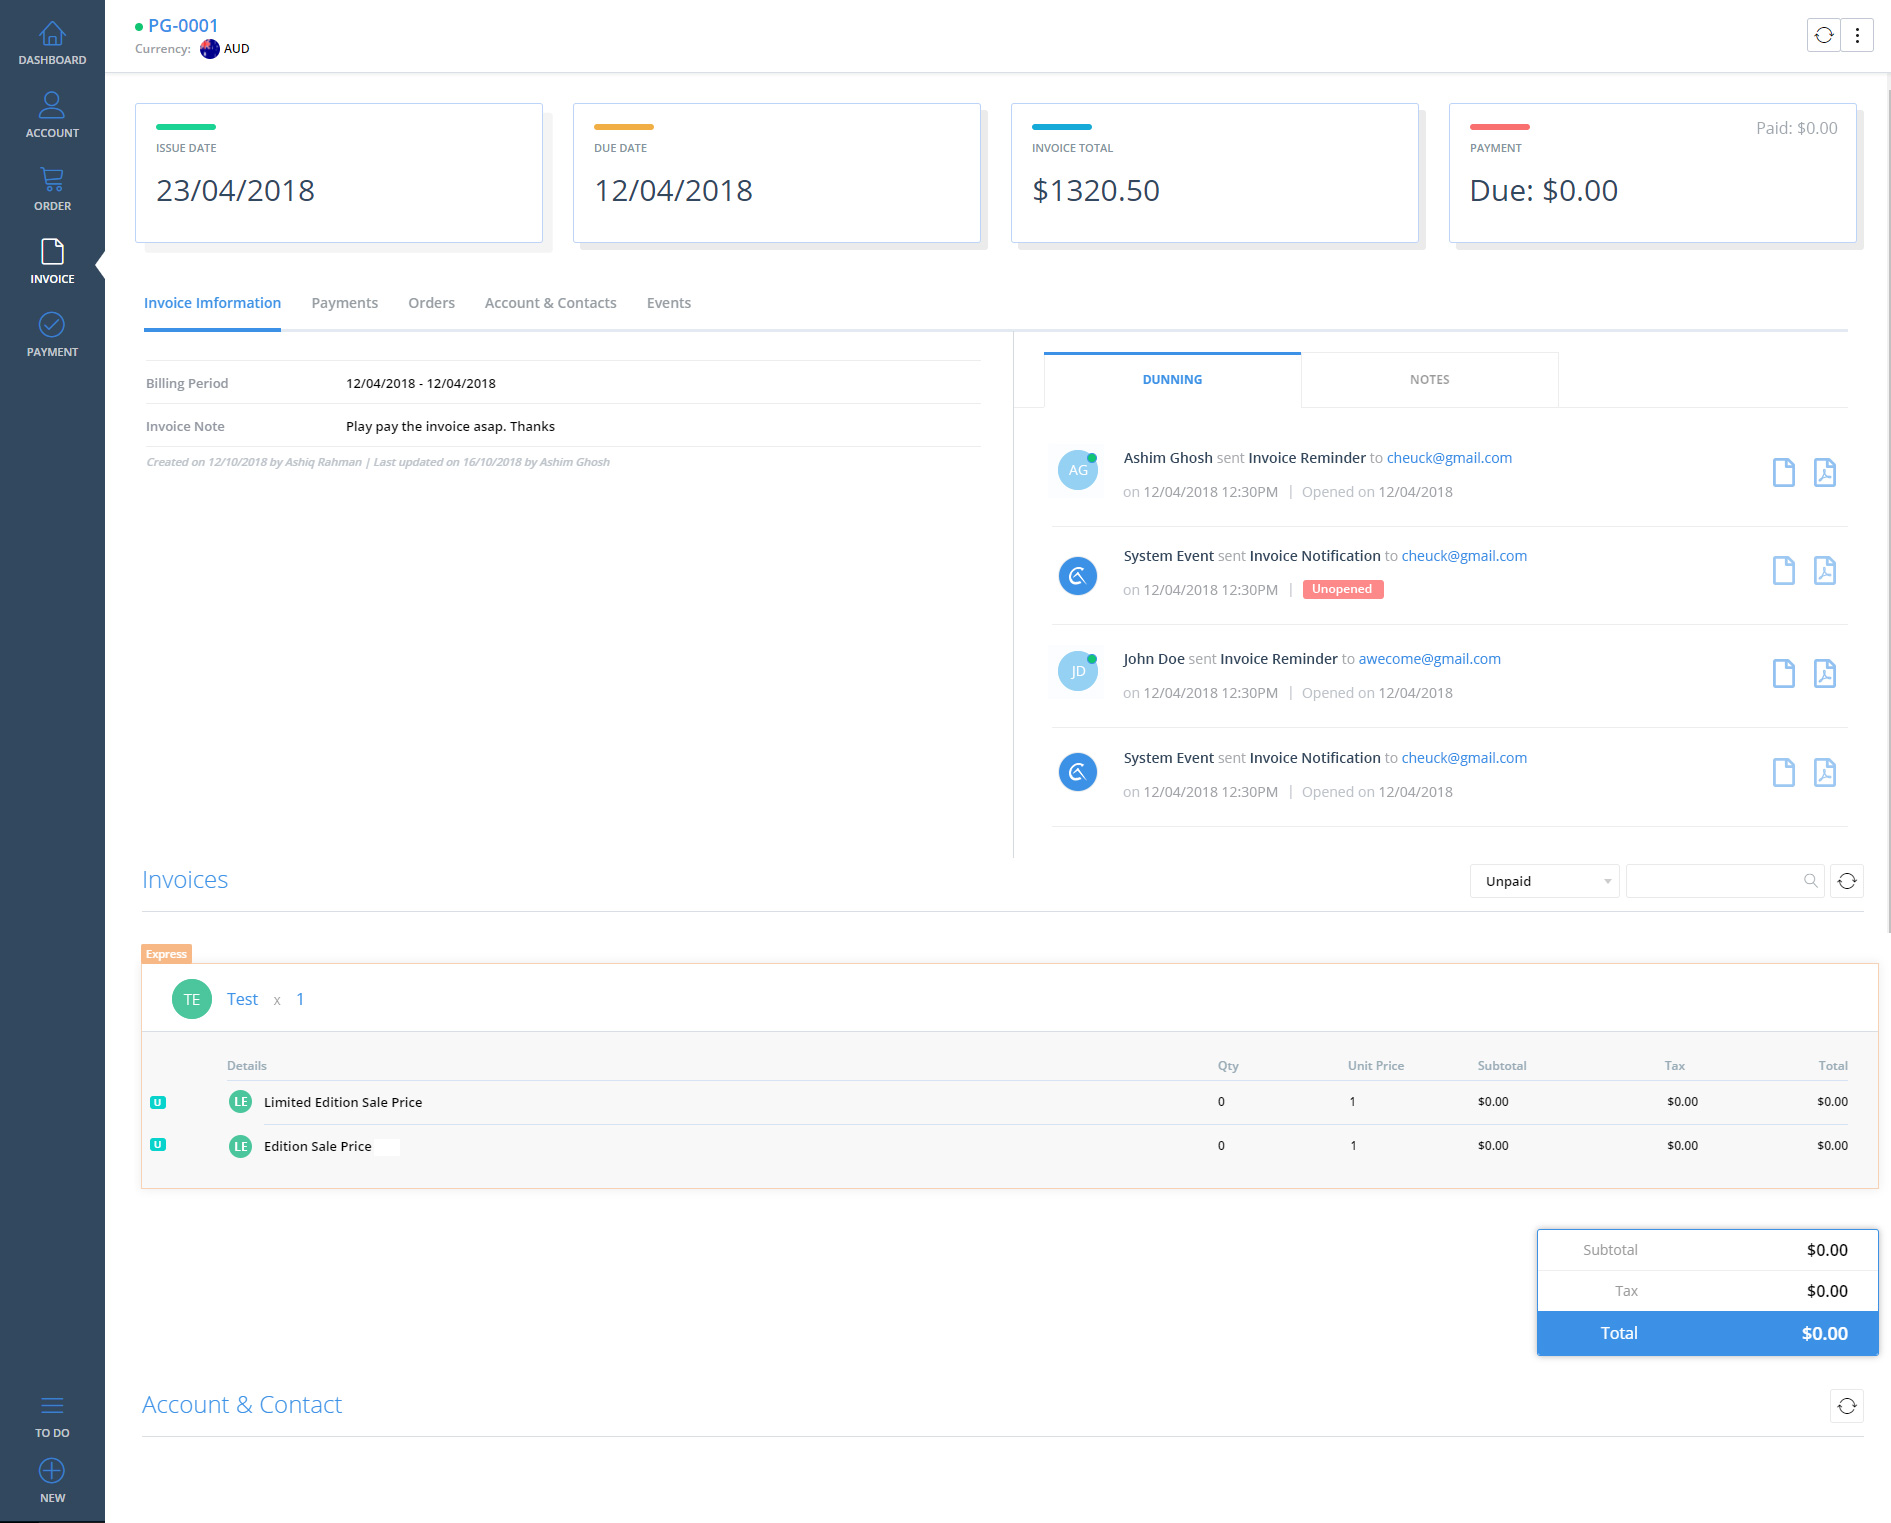Image resolution: width=1891 pixels, height=1523 pixels.
Task: Open PDF of Ashim Ghosh's invoice reminder
Action: (1824, 472)
